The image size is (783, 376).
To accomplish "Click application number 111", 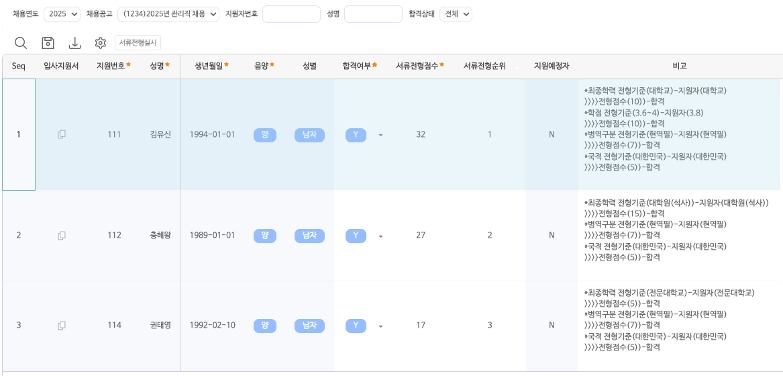I will [x=114, y=134].
